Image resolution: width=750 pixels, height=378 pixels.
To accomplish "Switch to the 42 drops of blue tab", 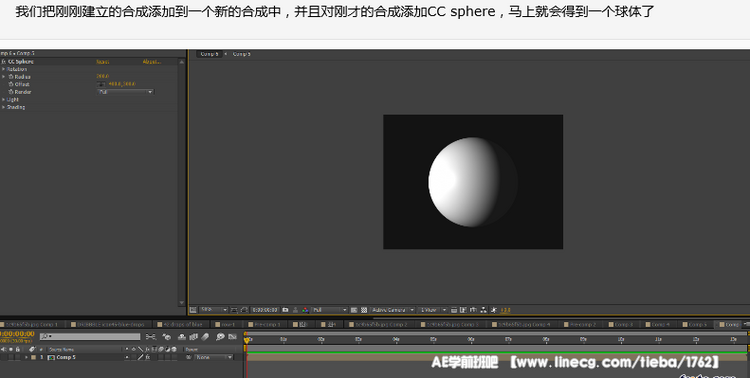I will (180, 324).
